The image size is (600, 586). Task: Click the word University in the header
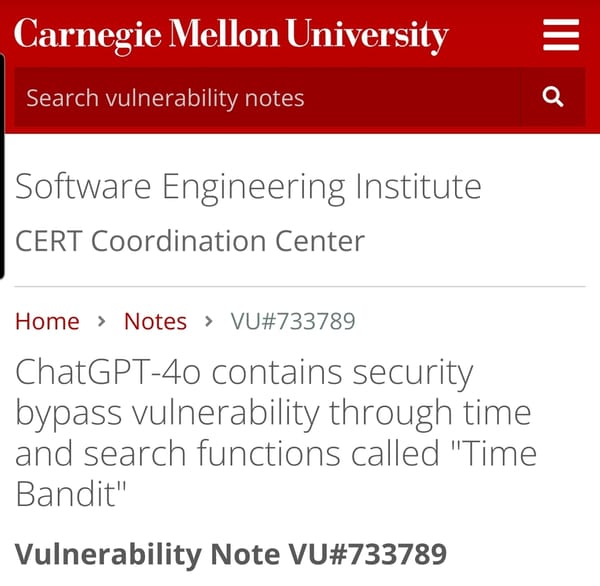pos(367,36)
